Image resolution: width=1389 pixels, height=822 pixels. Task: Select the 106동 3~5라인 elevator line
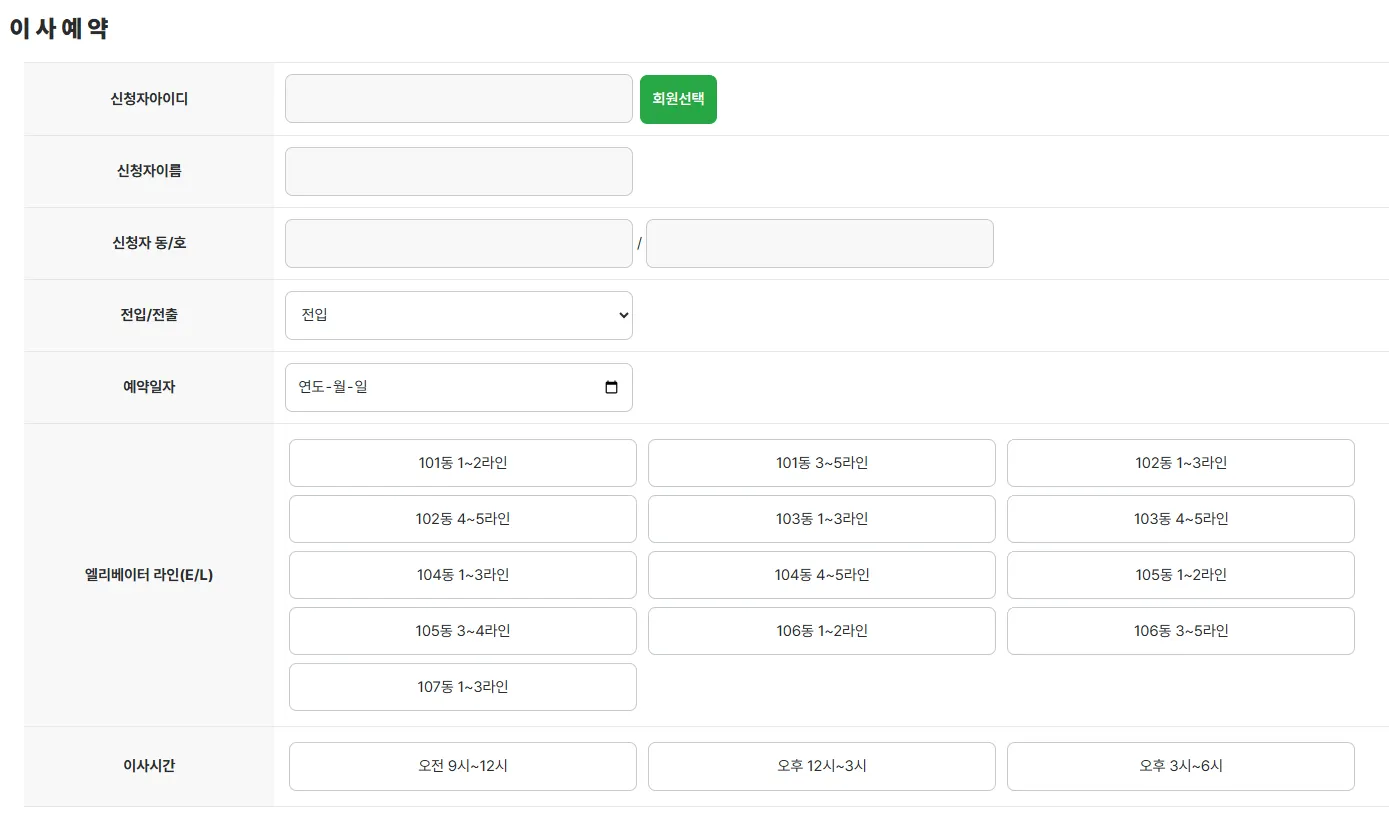[1180, 631]
